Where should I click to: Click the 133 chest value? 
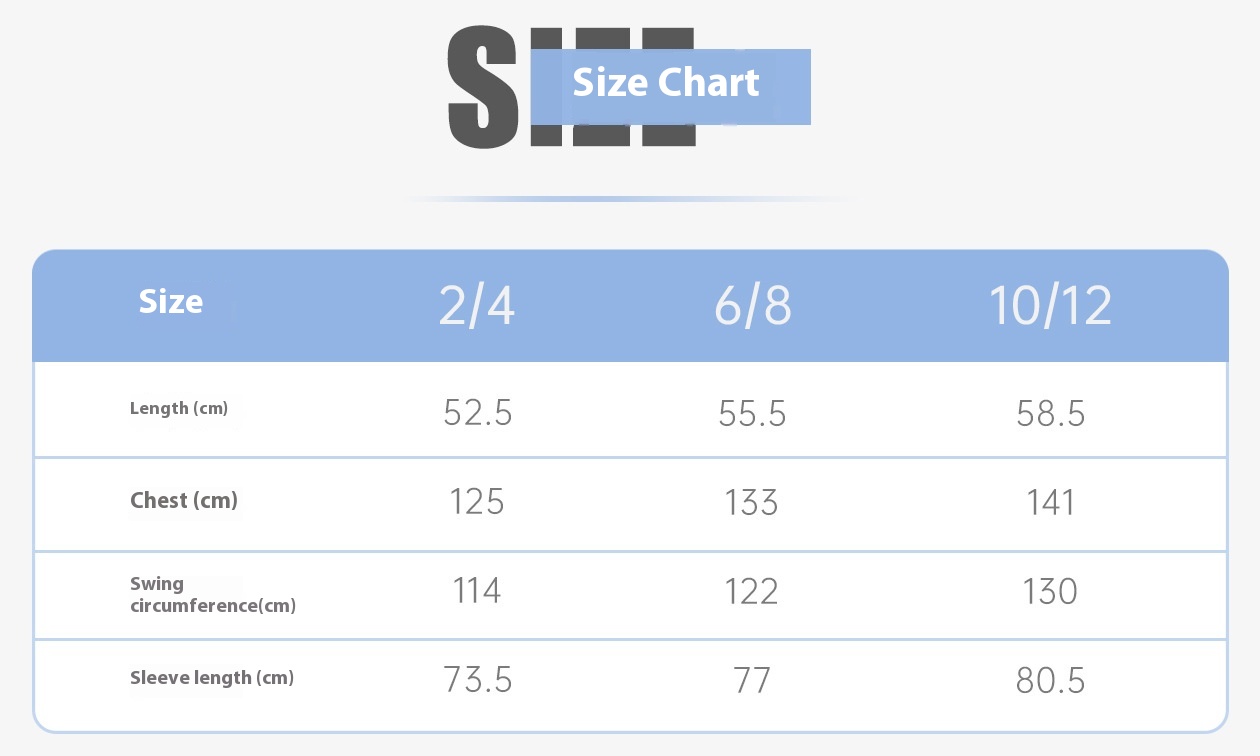(752, 501)
